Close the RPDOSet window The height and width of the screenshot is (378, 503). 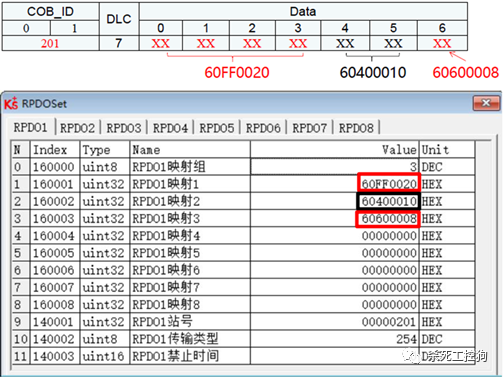[x=486, y=103]
